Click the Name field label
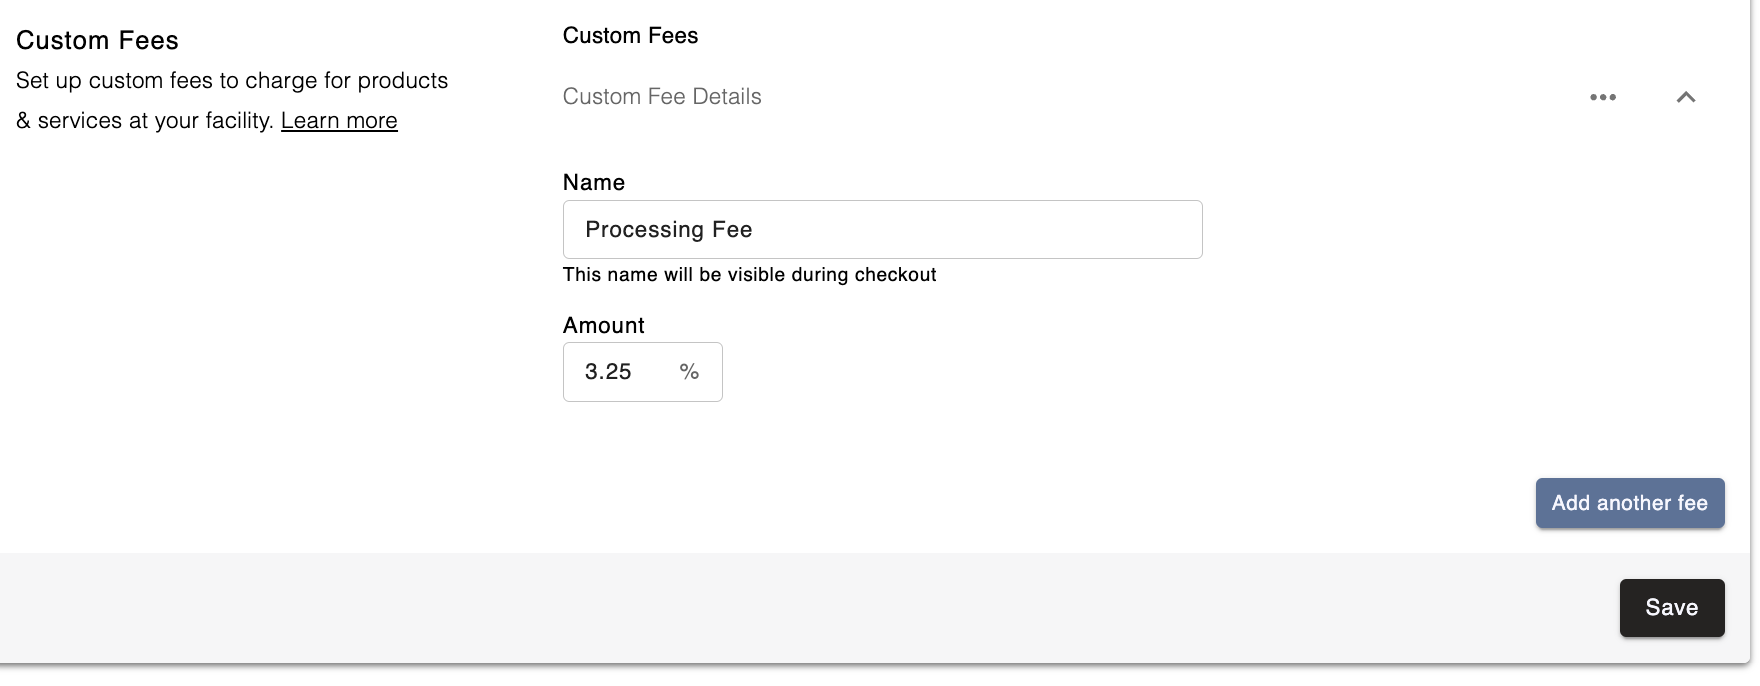1760x686 pixels. click(594, 183)
